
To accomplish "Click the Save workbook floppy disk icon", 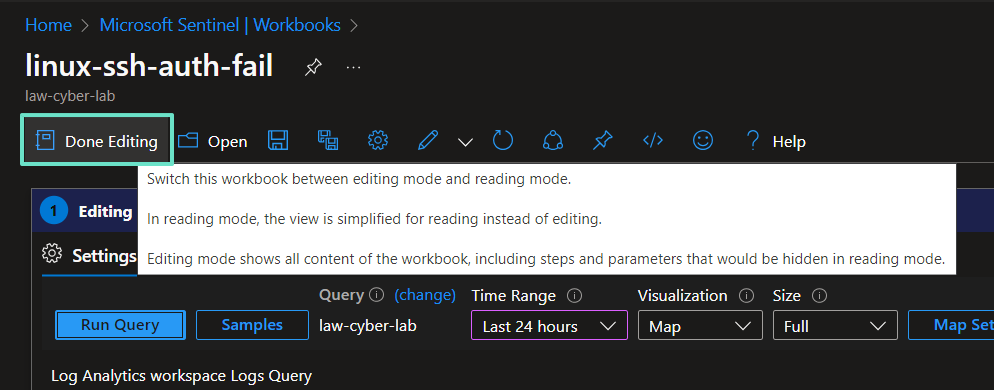I will click(x=278, y=140).
